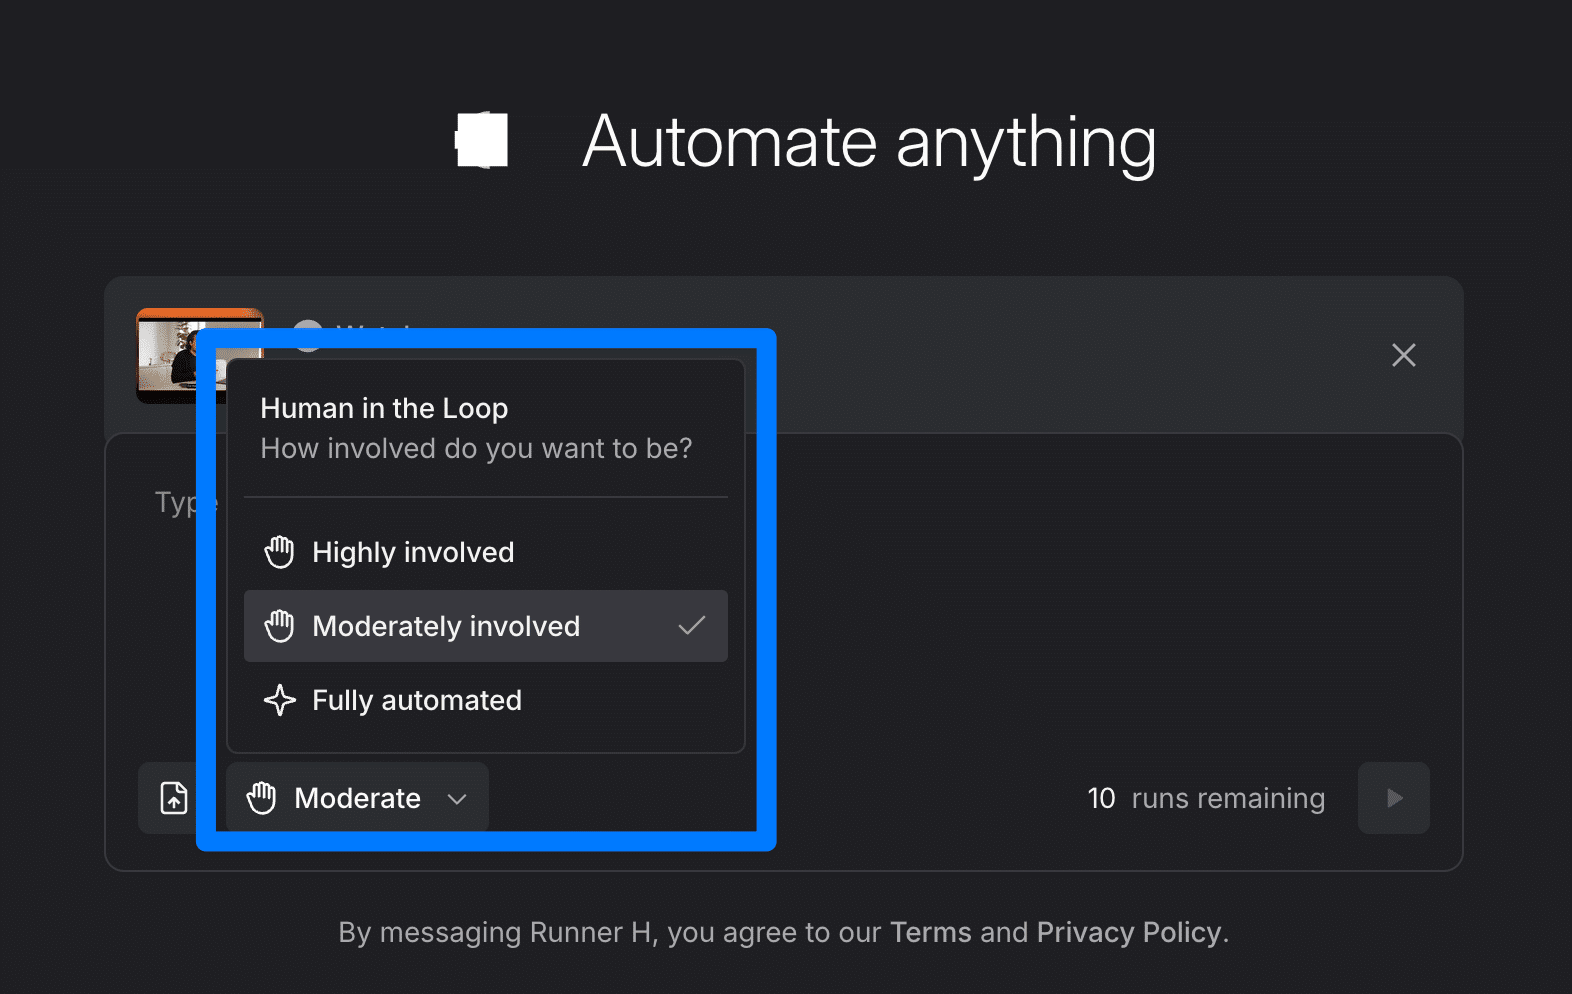Click the checkmark on Moderately involved
1572x994 pixels.
tap(692, 626)
